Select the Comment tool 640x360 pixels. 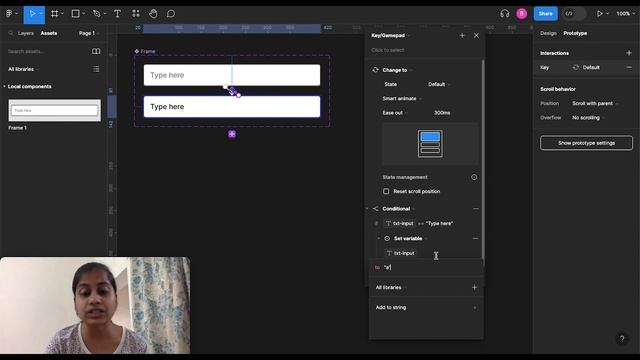[171, 14]
